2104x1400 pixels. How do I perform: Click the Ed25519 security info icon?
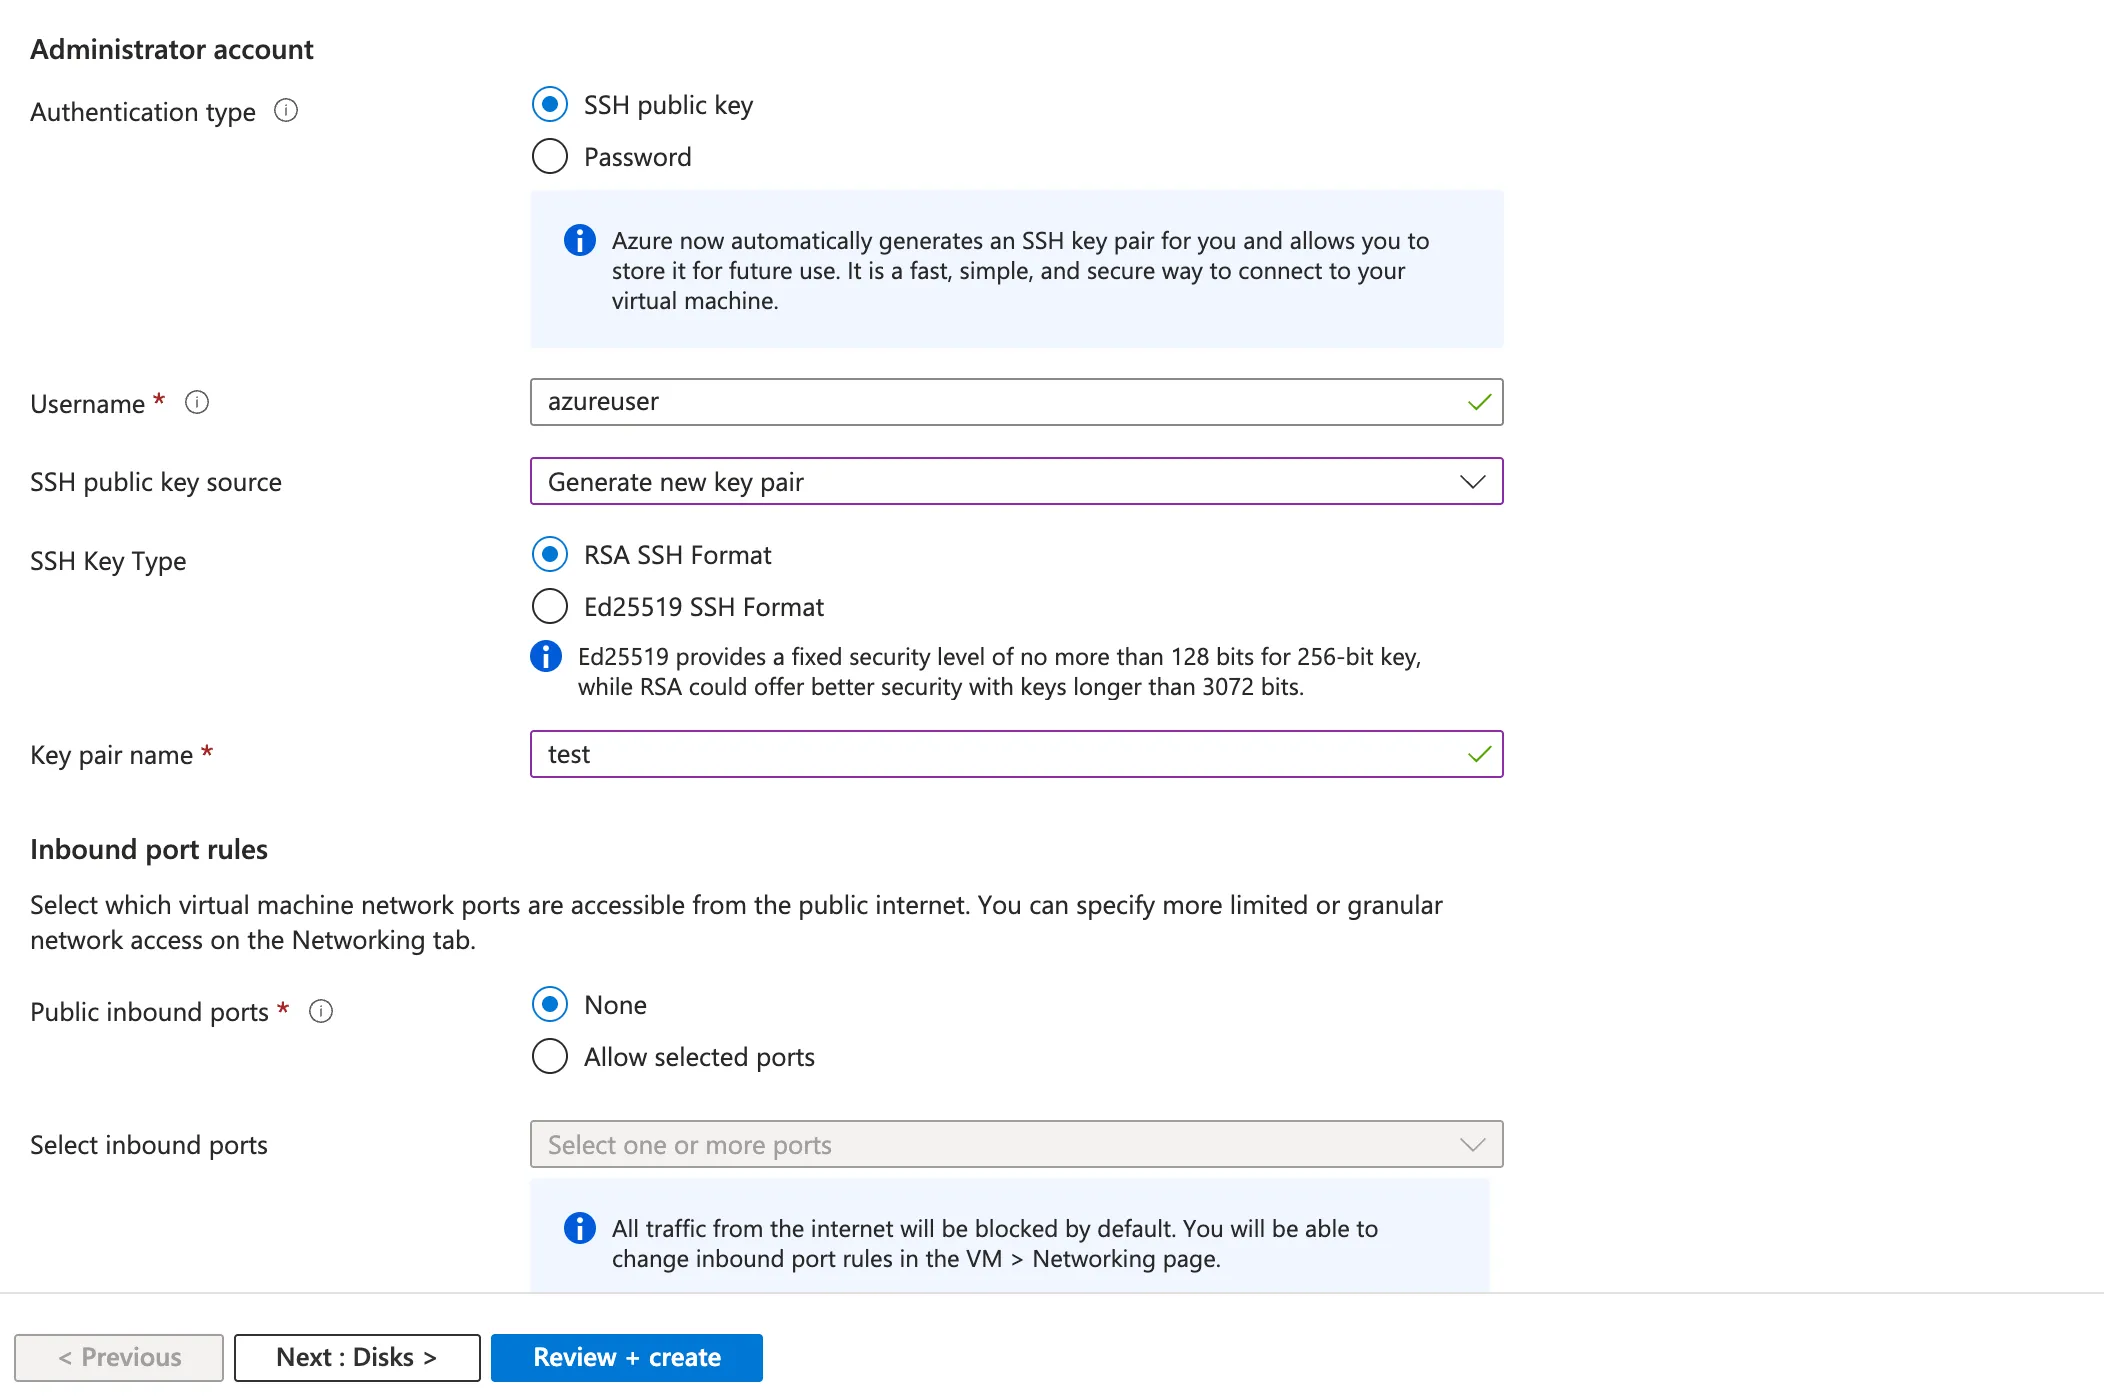[546, 656]
